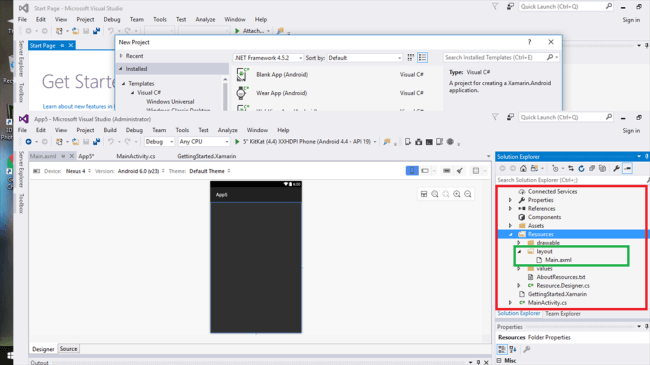Collapse the layout folder

[x=519, y=251]
